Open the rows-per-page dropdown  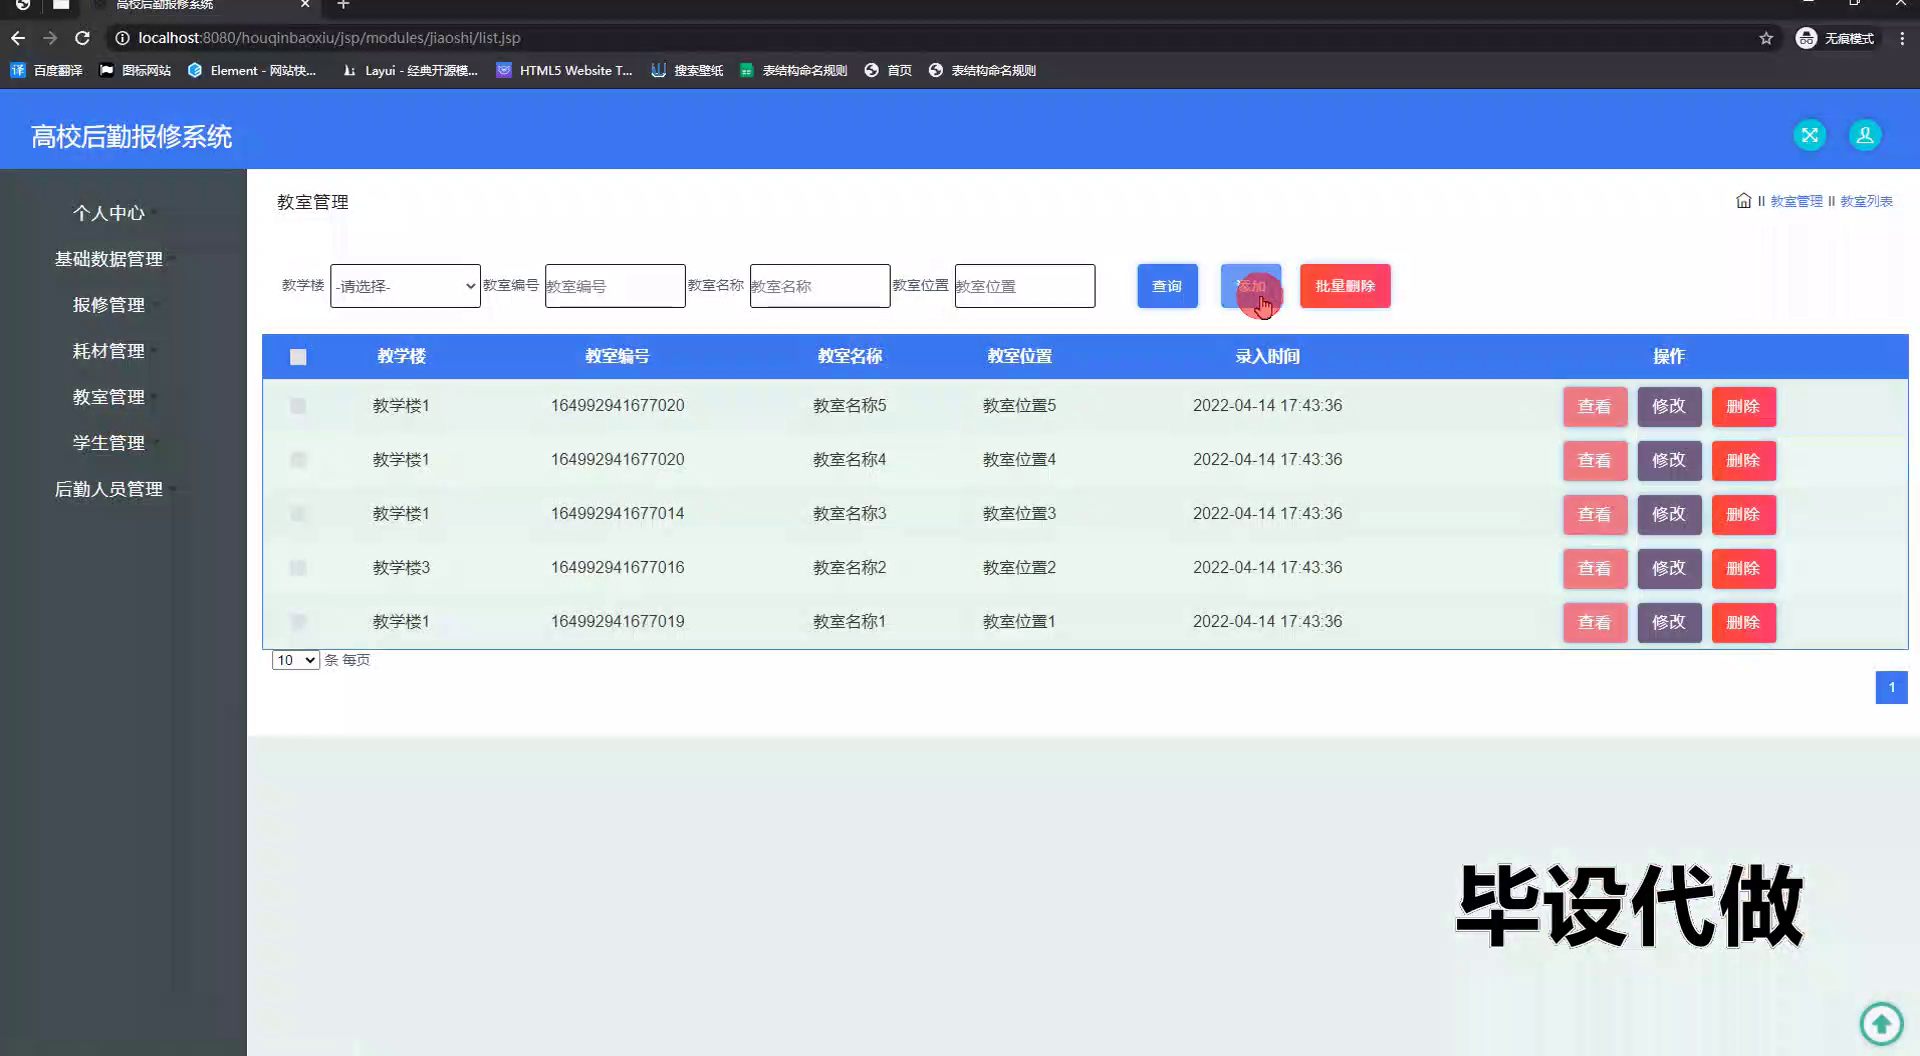(295, 660)
